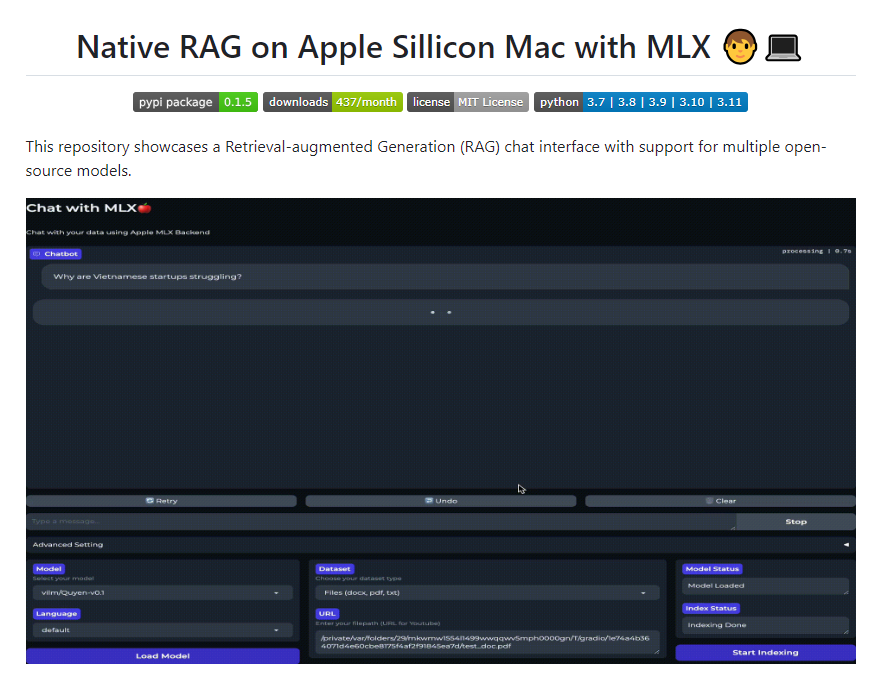Viewport: 878px width, 681px height.
Task: Click the Chatbot label icon
Action: [37, 254]
